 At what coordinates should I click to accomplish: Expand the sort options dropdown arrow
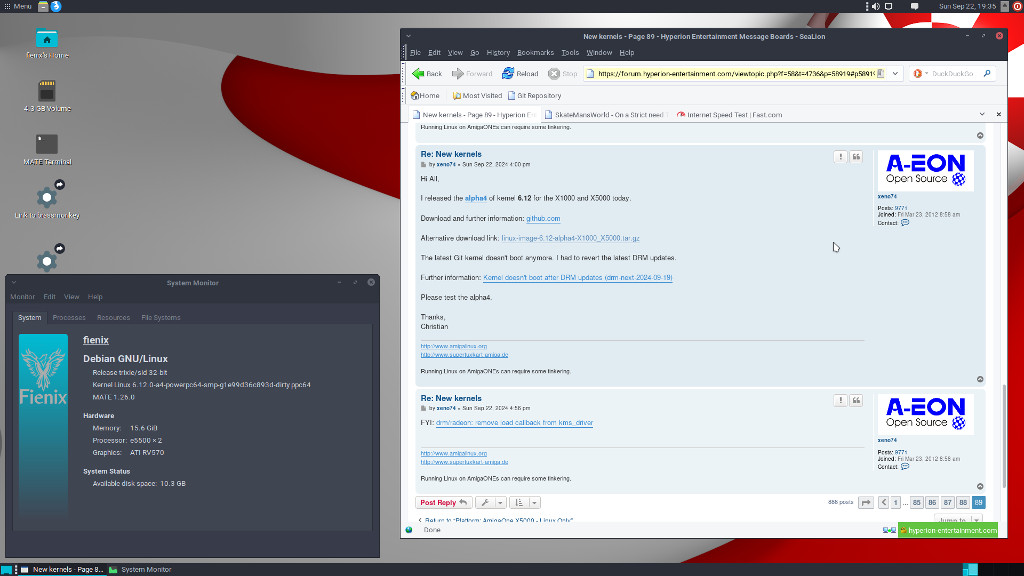coord(534,502)
